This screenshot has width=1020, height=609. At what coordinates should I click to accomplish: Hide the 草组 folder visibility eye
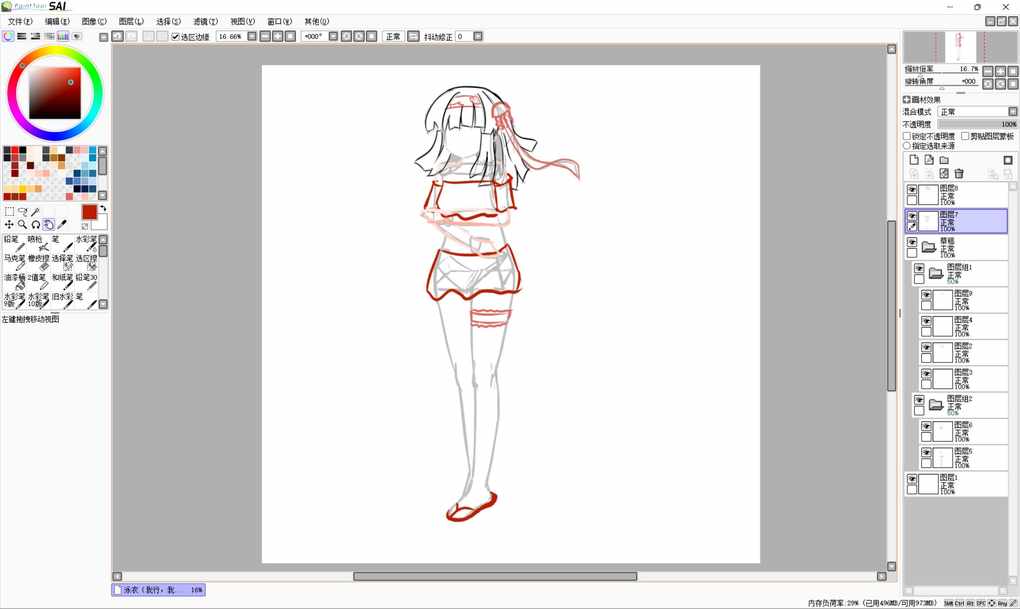pyautogui.click(x=912, y=242)
